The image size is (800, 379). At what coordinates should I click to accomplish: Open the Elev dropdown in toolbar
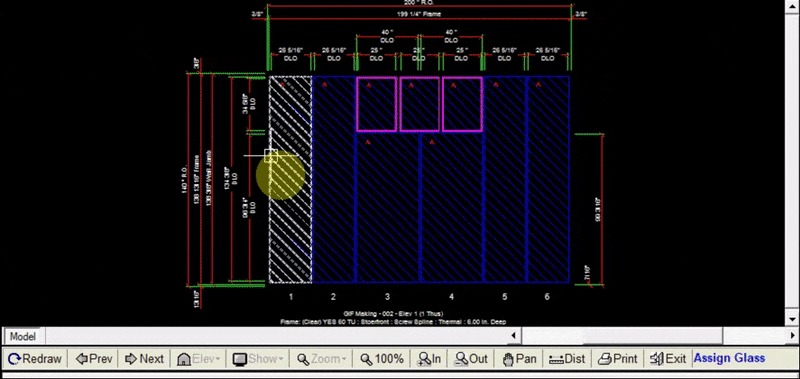pyautogui.click(x=198, y=359)
